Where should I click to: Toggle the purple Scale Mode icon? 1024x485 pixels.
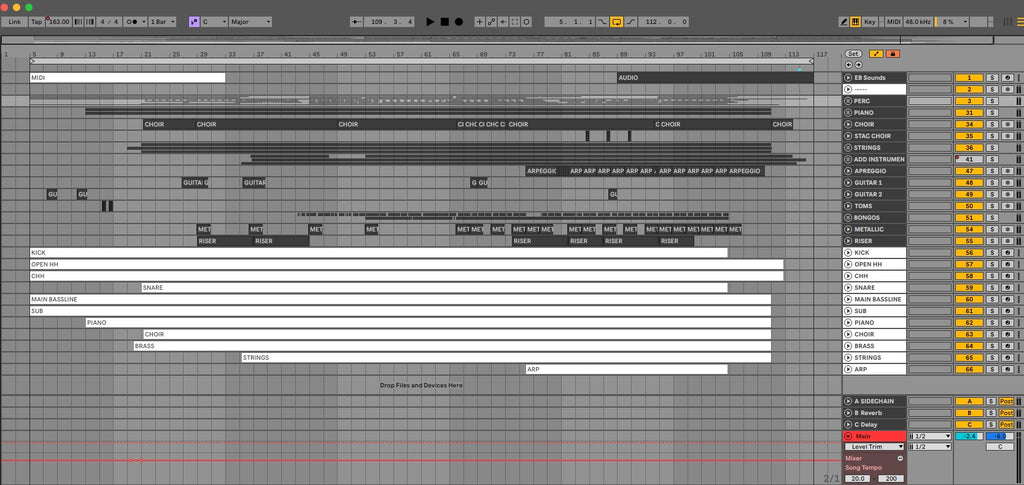194,22
